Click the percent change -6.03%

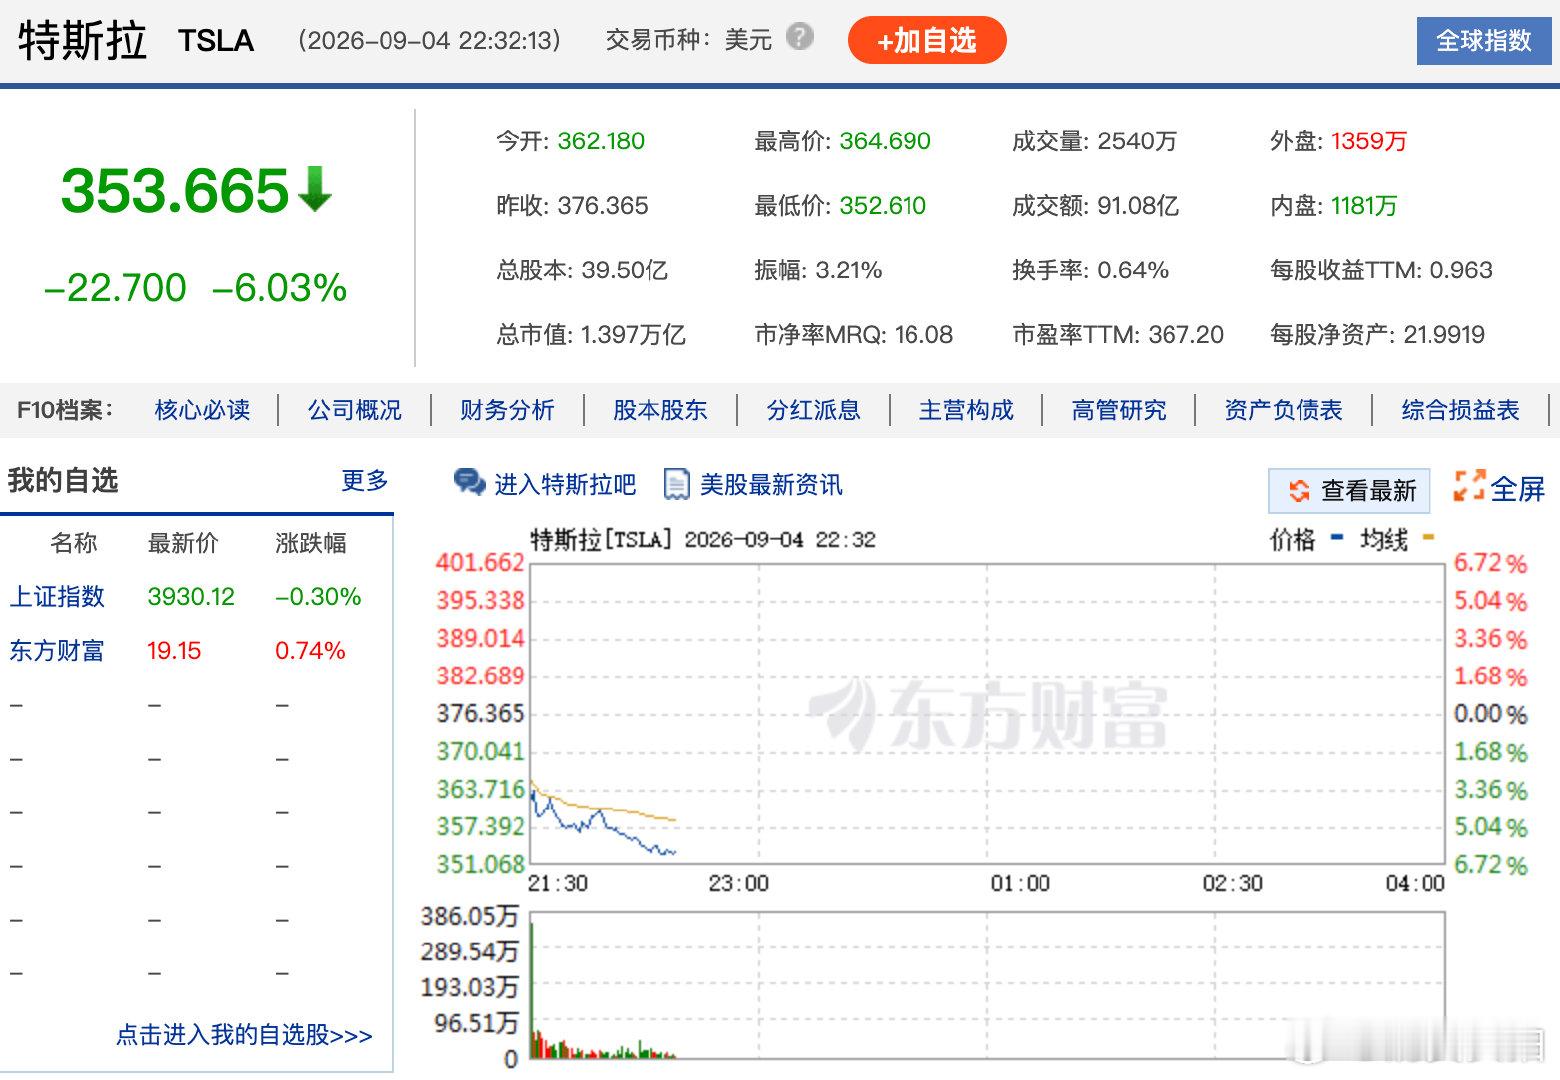pos(279,288)
